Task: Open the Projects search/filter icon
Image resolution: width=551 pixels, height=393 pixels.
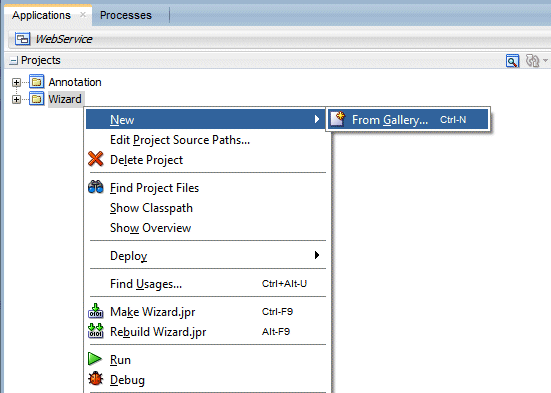Action: (512, 60)
